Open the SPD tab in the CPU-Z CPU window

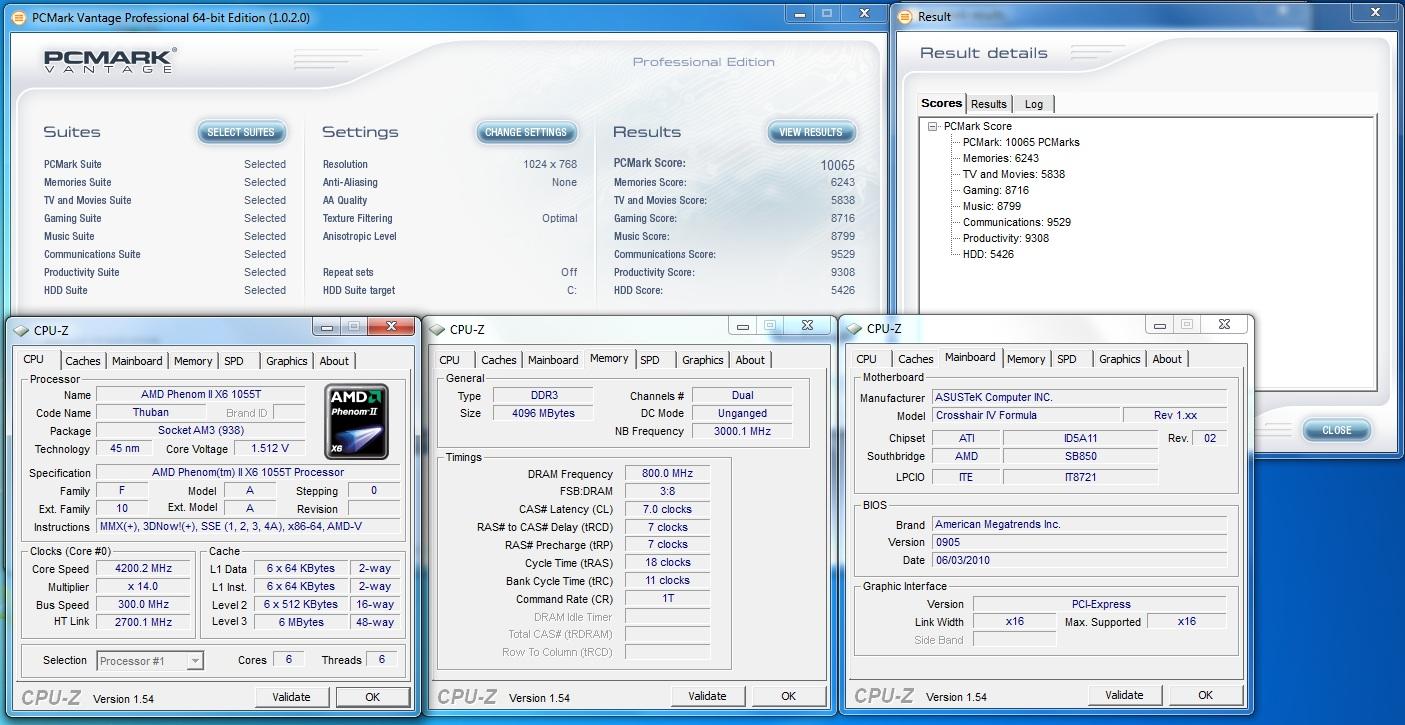(x=234, y=361)
